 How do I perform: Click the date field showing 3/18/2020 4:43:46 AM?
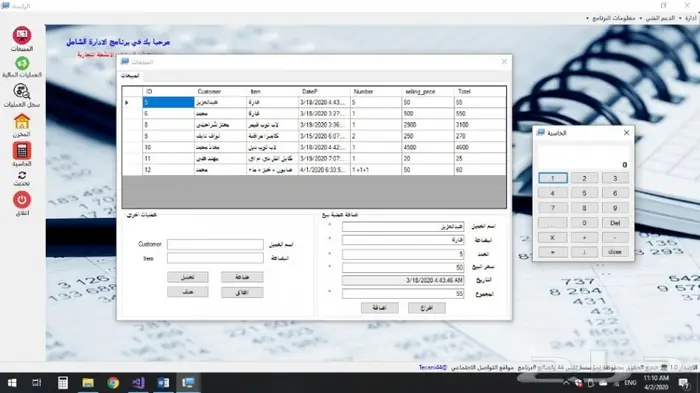tap(403, 280)
